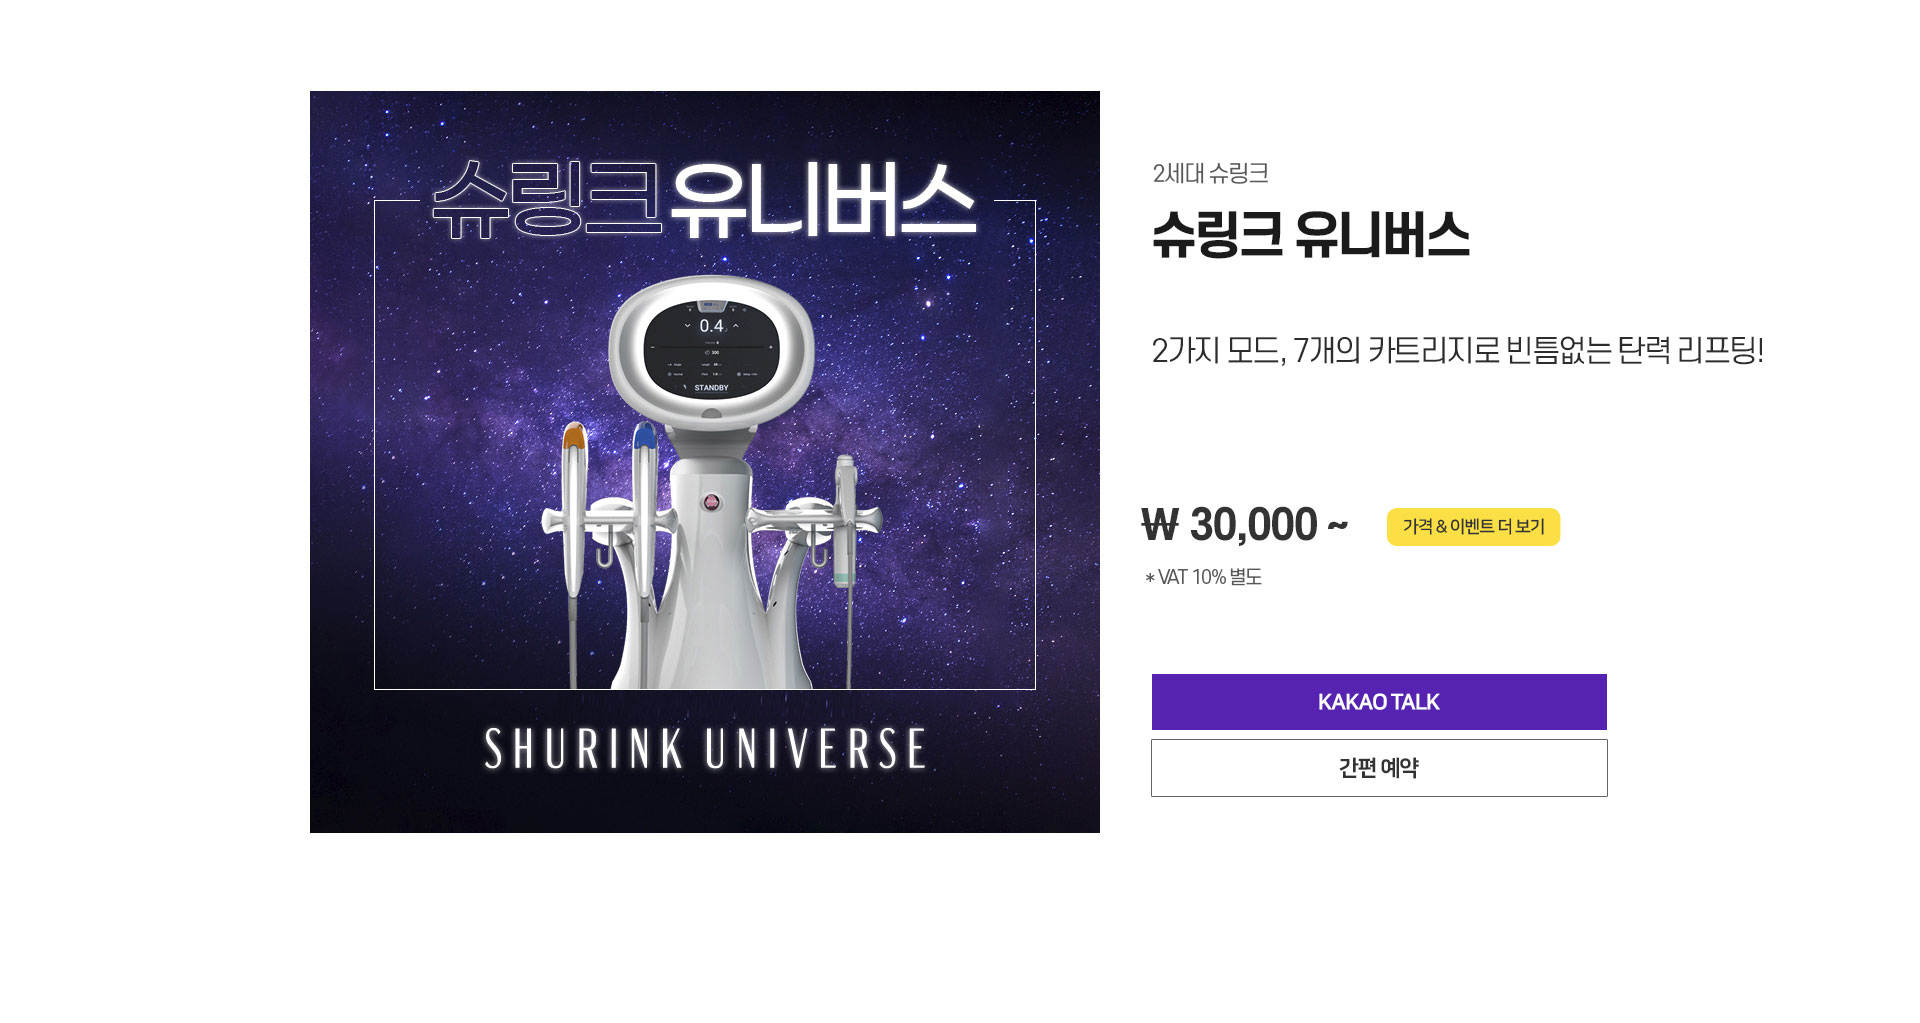Viewport: 1920px width, 1023px height.
Task: Click the STANDBY label on the device display
Action: [711, 388]
